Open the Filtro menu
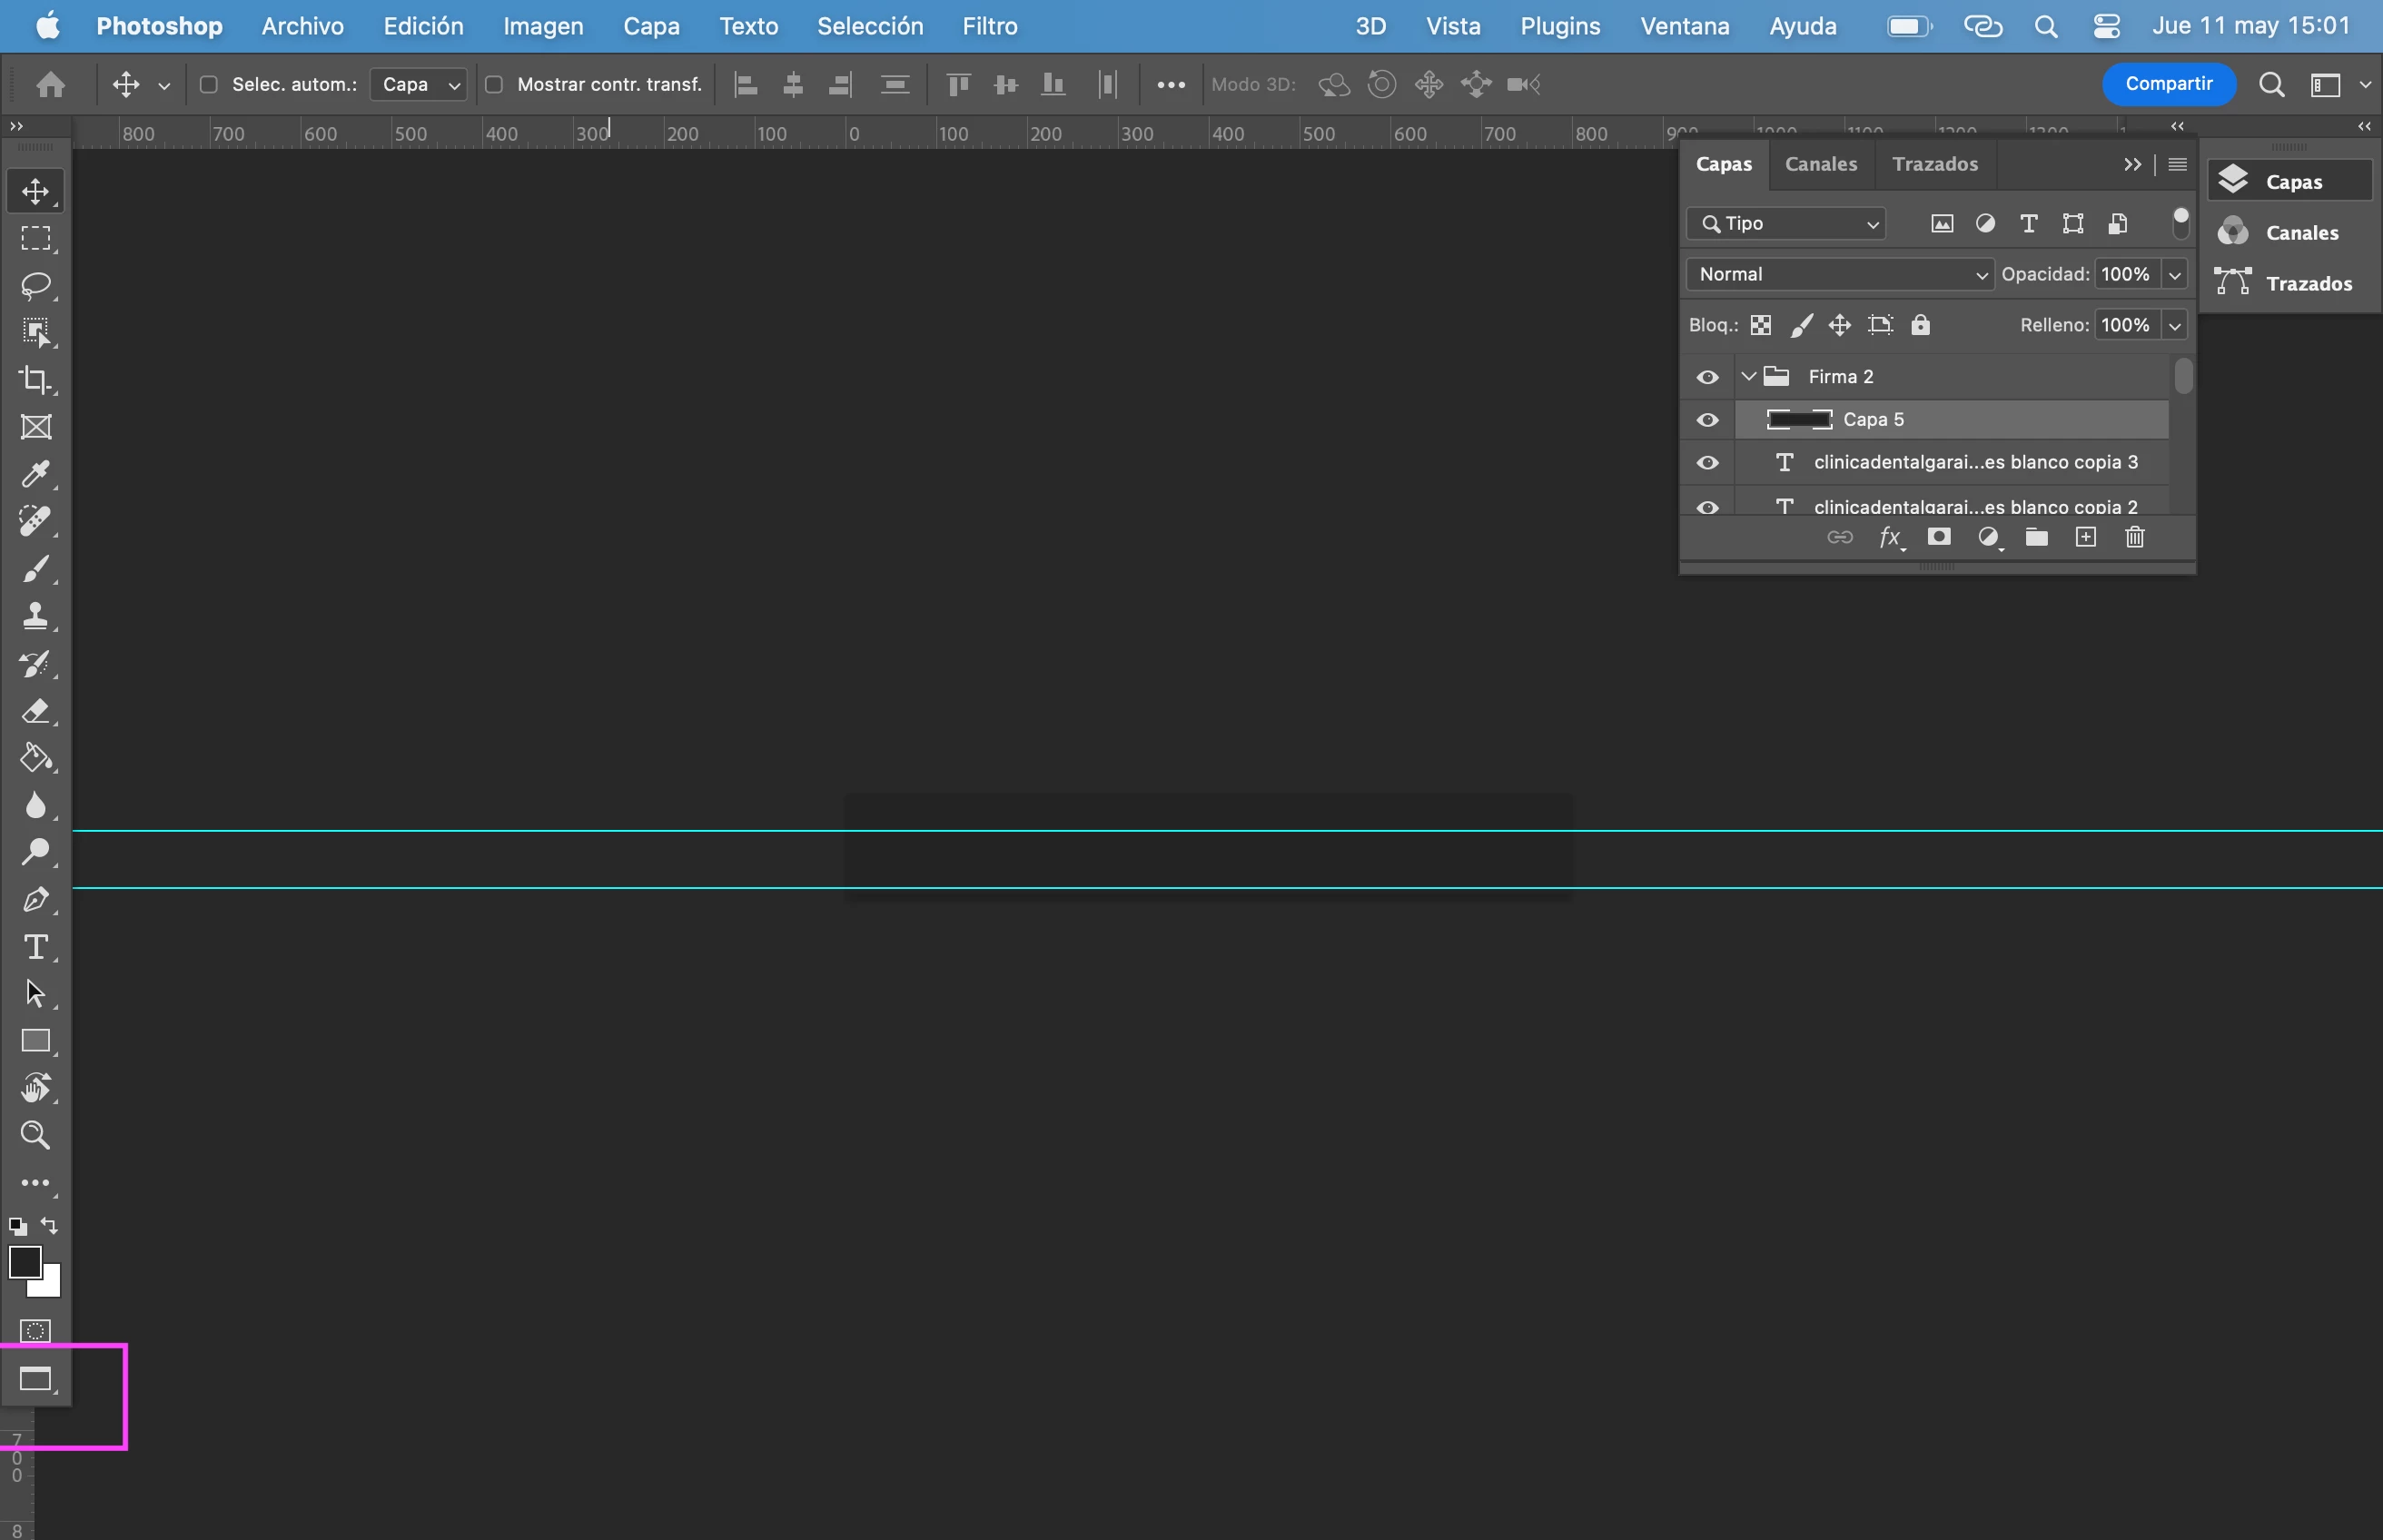The image size is (2383, 1540). (989, 26)
